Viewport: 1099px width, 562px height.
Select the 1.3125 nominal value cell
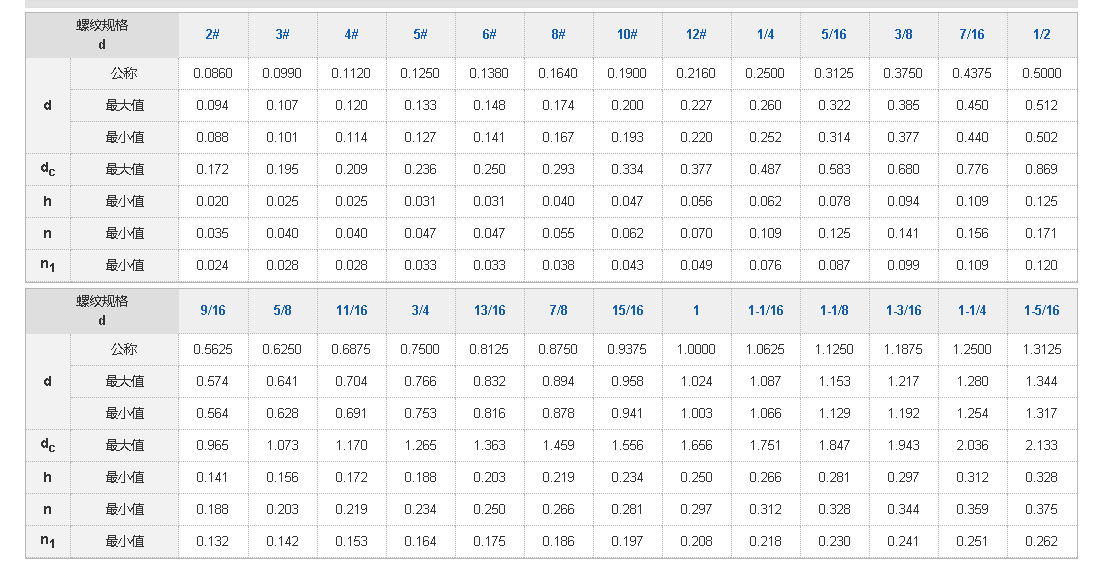[x=1041, y=349]
